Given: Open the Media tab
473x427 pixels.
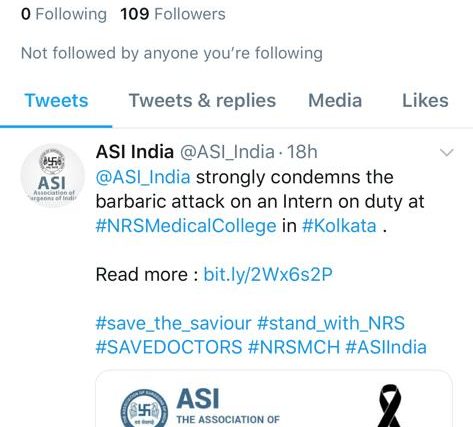Looking at the screenshot, I should coord(335,101).
